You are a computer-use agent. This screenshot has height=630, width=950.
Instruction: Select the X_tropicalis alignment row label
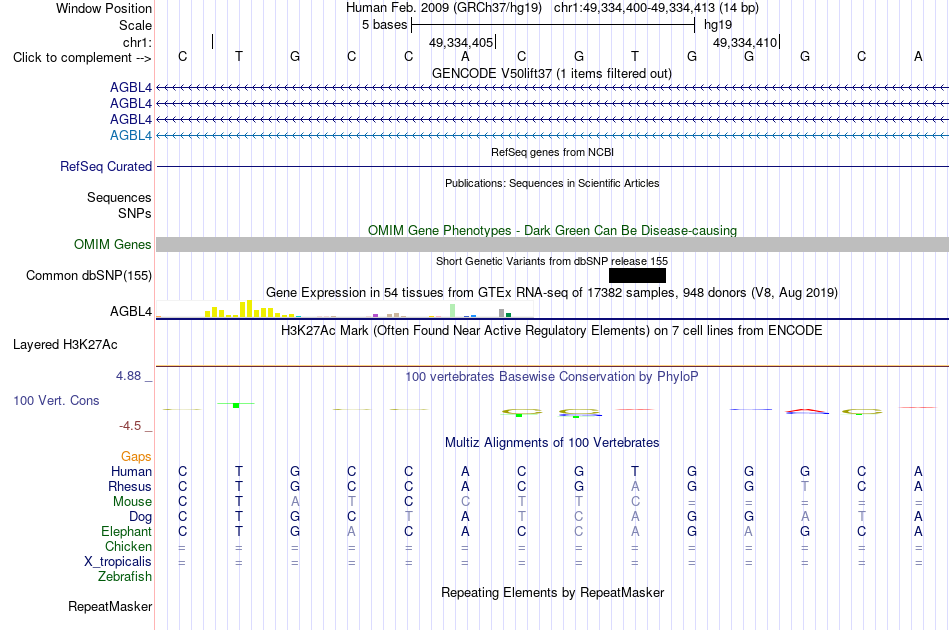118,562
